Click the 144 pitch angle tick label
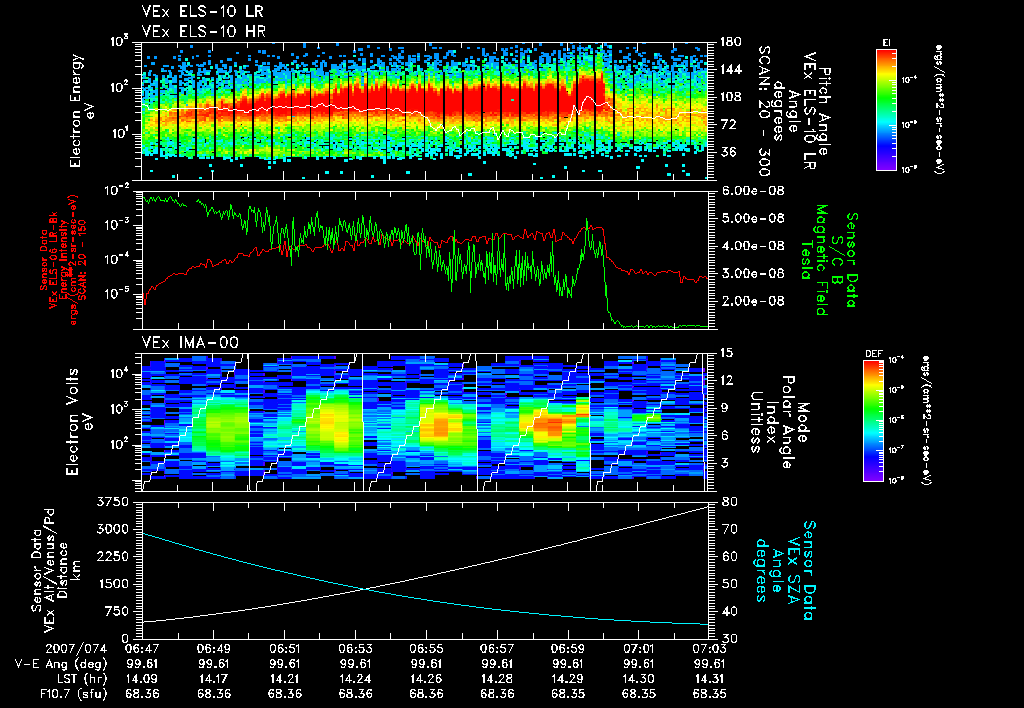This screenshot has height=708, width=1024. 730,69
